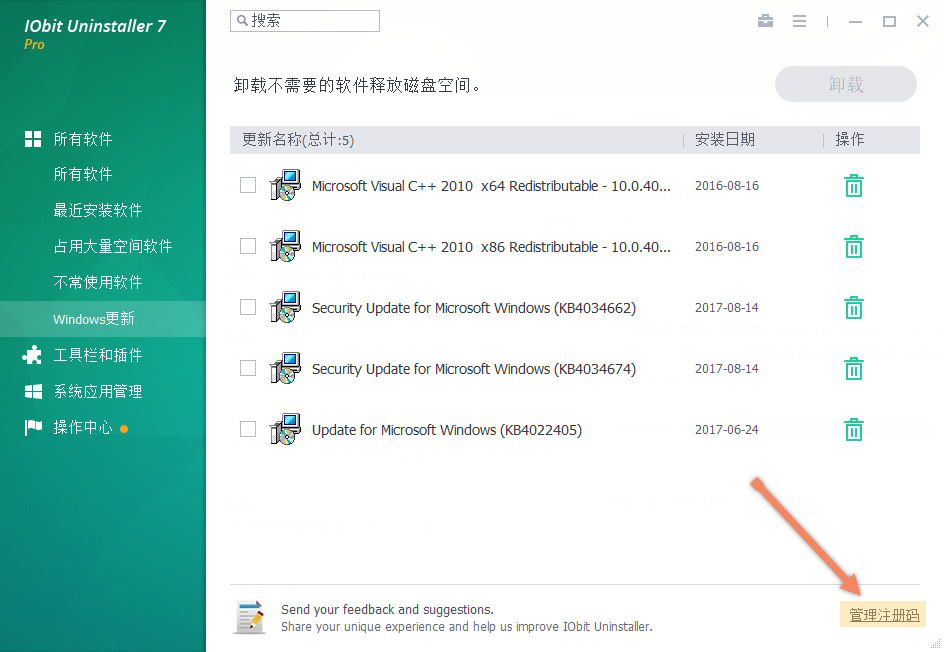Open 工具栏和插件 section
The height and width of the screenshot is (652, 944).
[x=98, y=355]
